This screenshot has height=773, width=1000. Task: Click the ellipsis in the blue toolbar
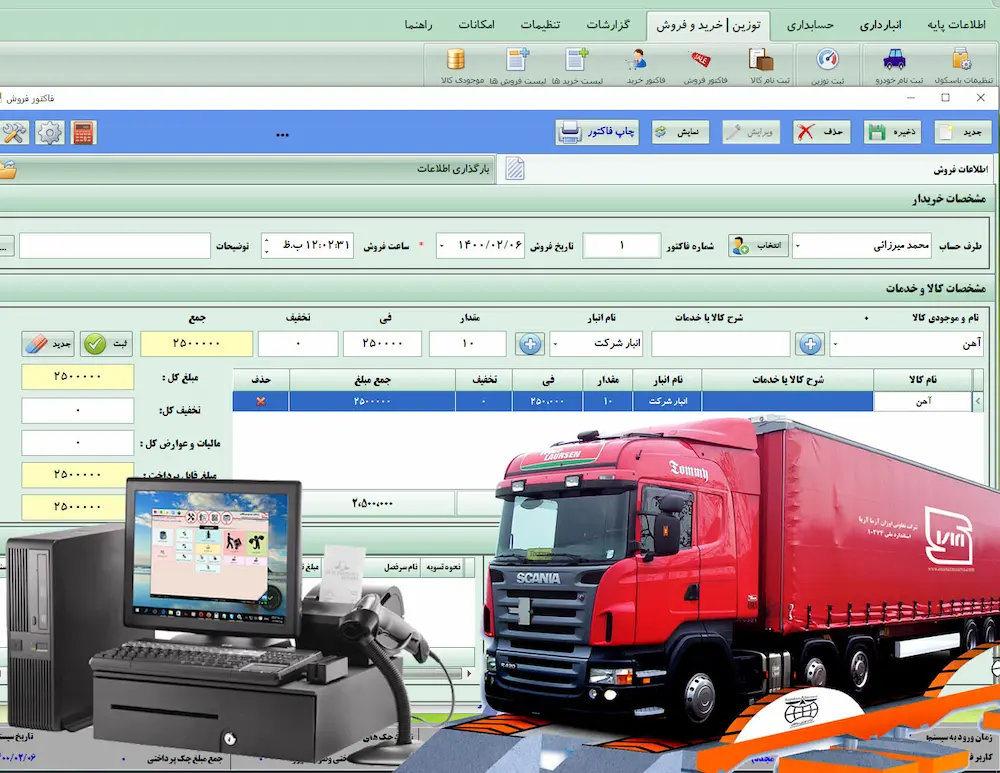pyautogui.click(x=283, y=135)
